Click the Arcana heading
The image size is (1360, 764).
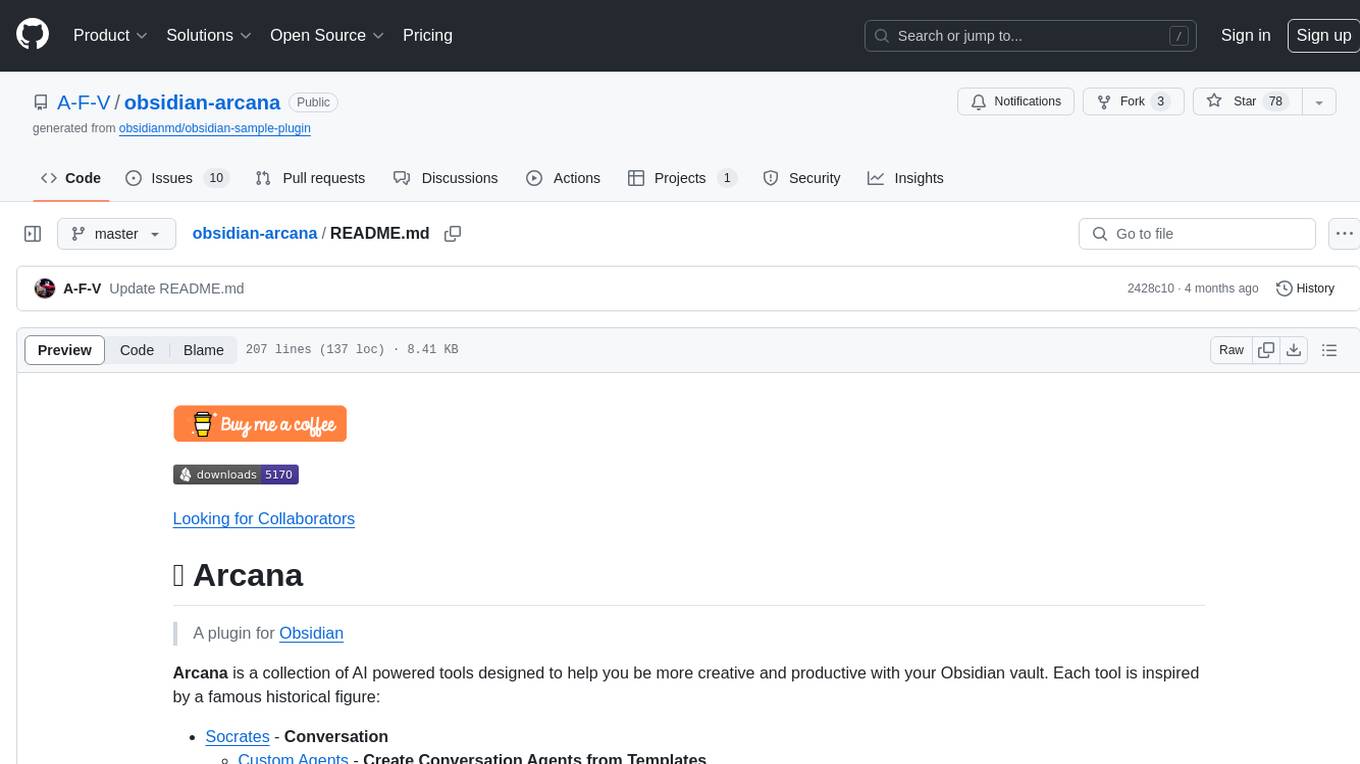click(238, 575)
